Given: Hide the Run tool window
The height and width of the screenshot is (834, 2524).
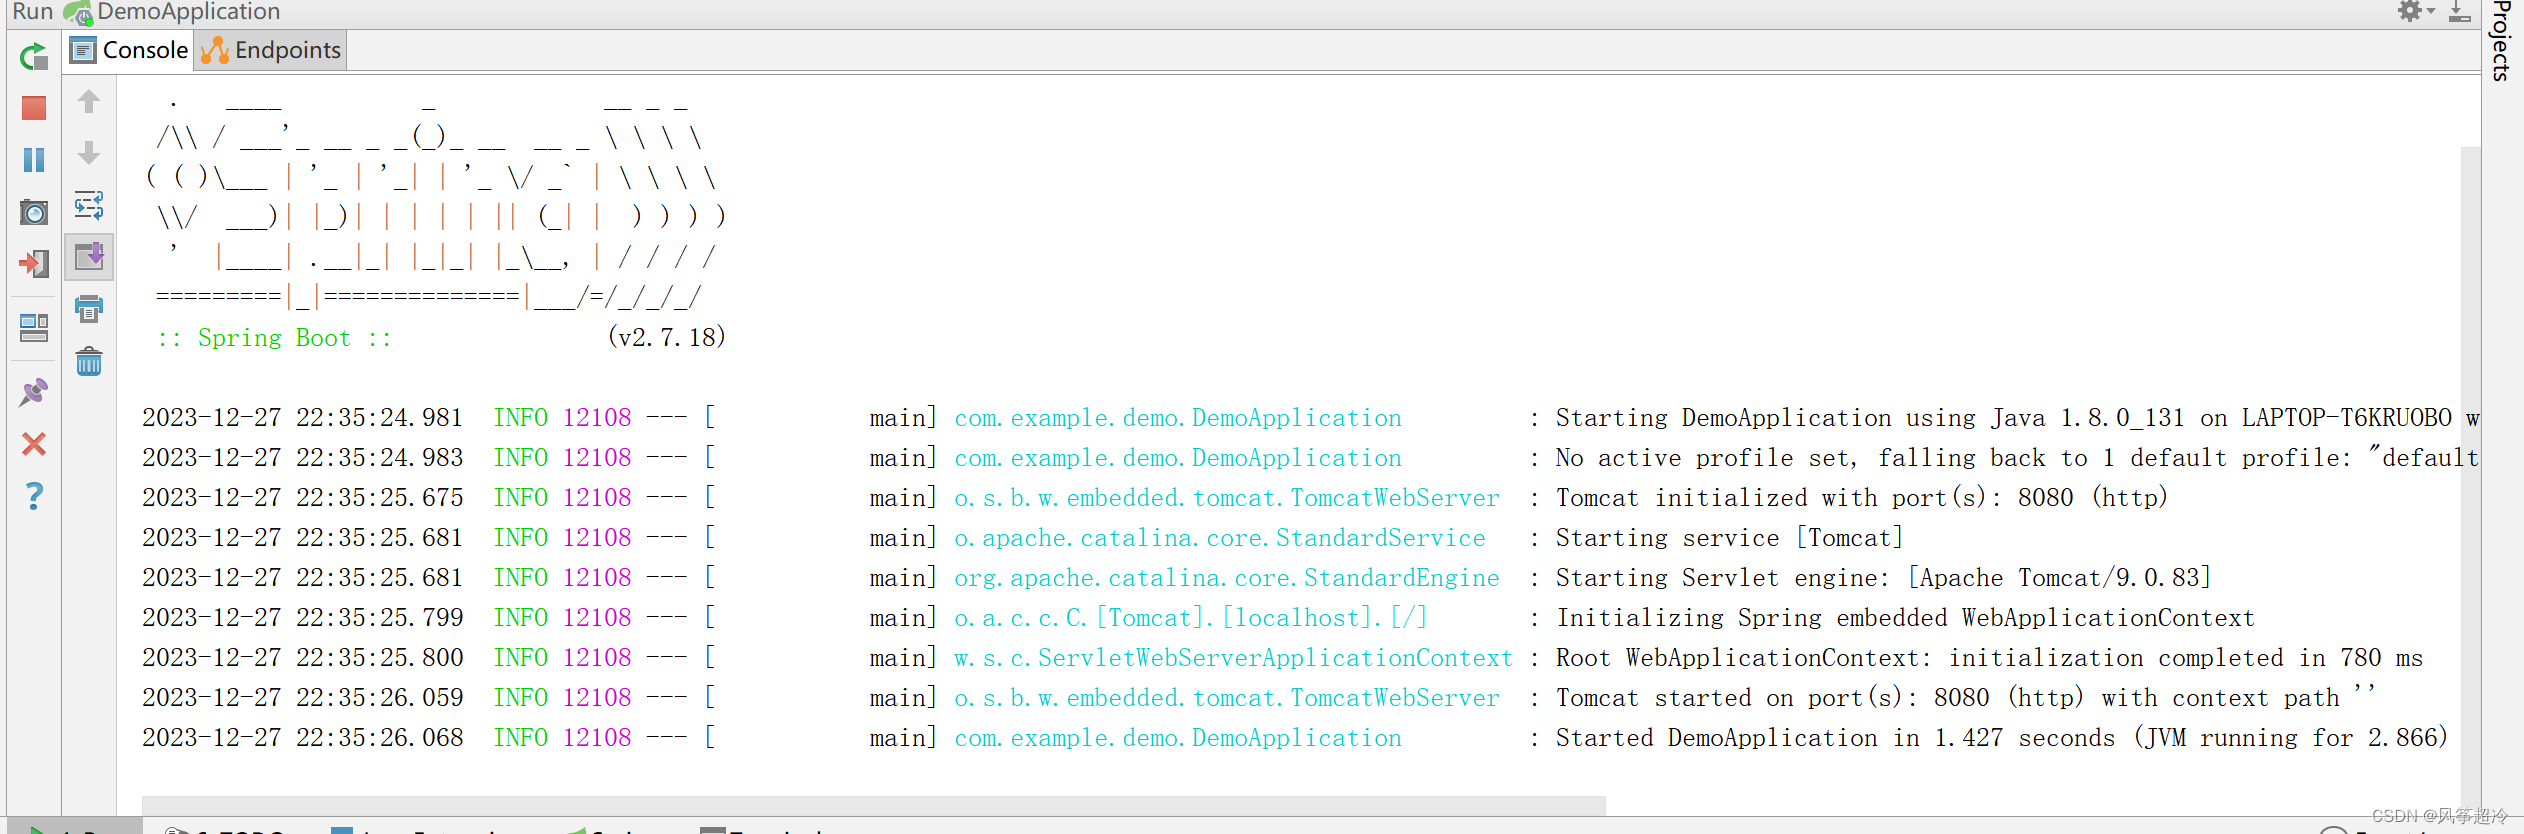Looking at the screenshot, I should 2460,12.
